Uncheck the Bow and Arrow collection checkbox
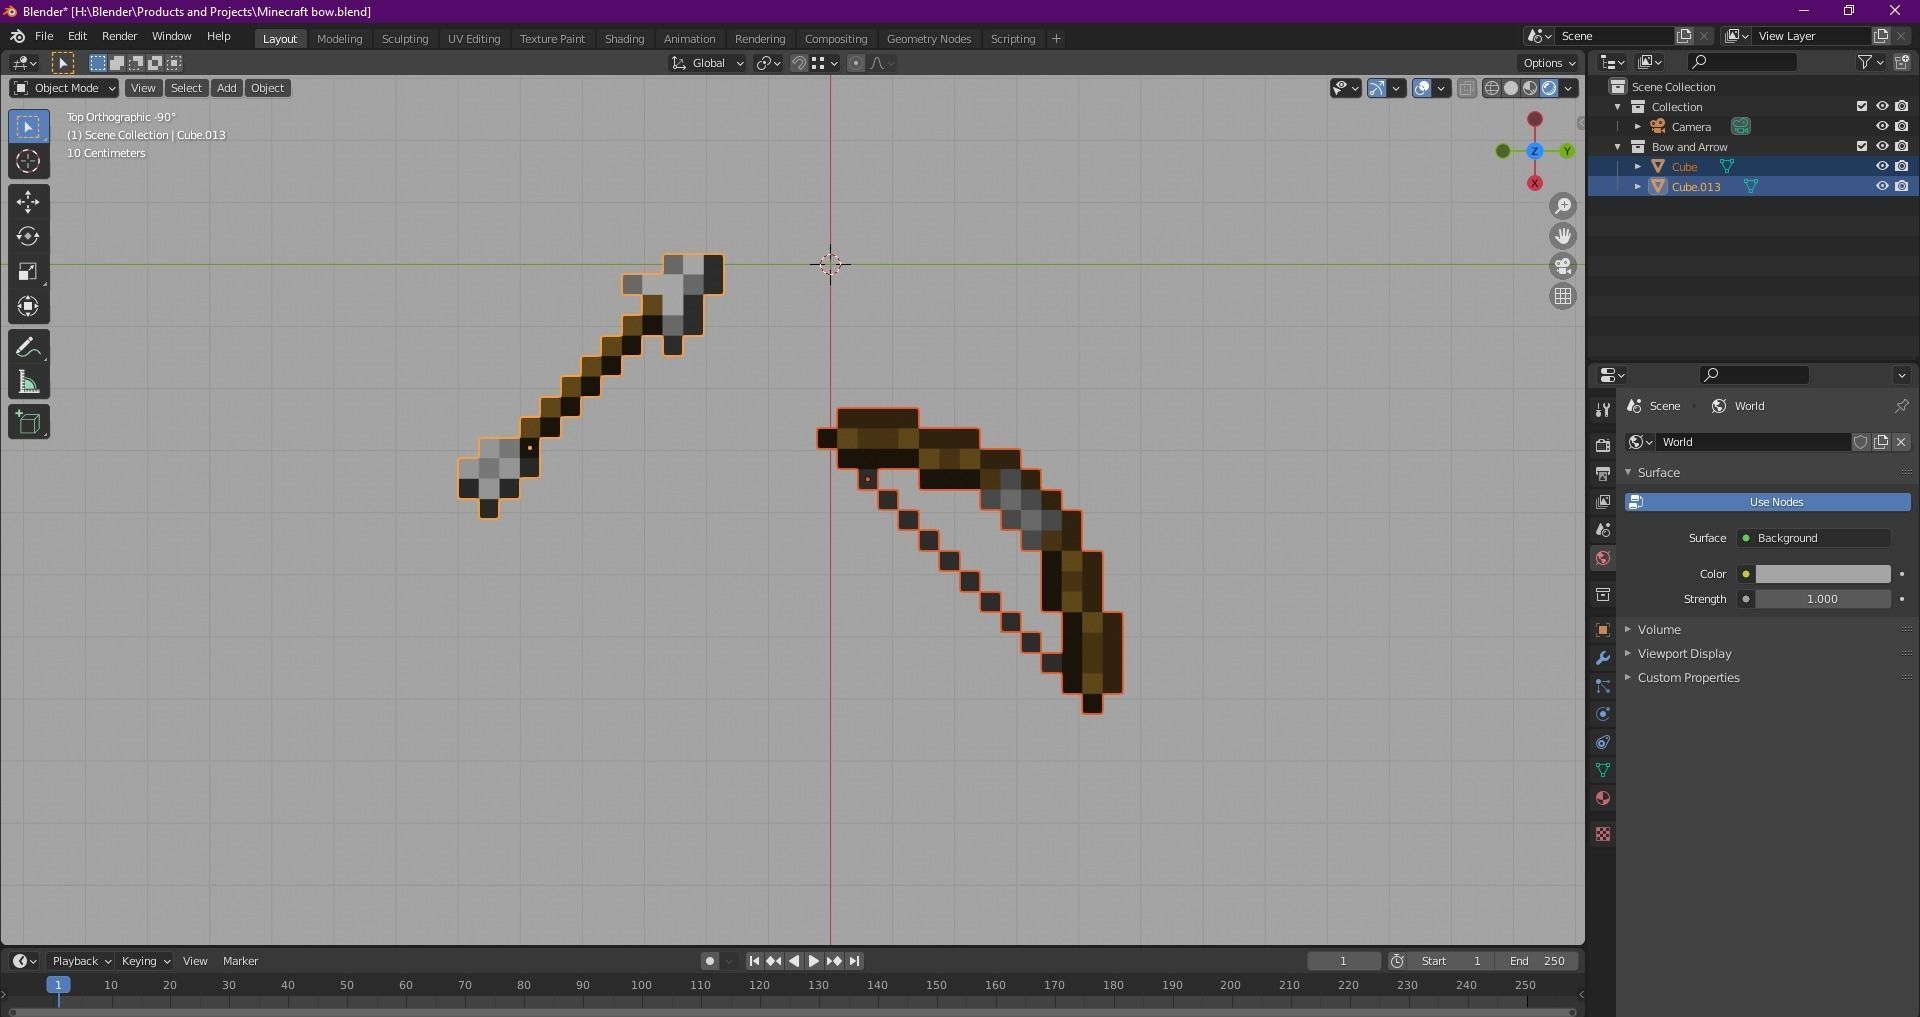The width and height of the screenshot is (1920, 1017). (1861, 146)
